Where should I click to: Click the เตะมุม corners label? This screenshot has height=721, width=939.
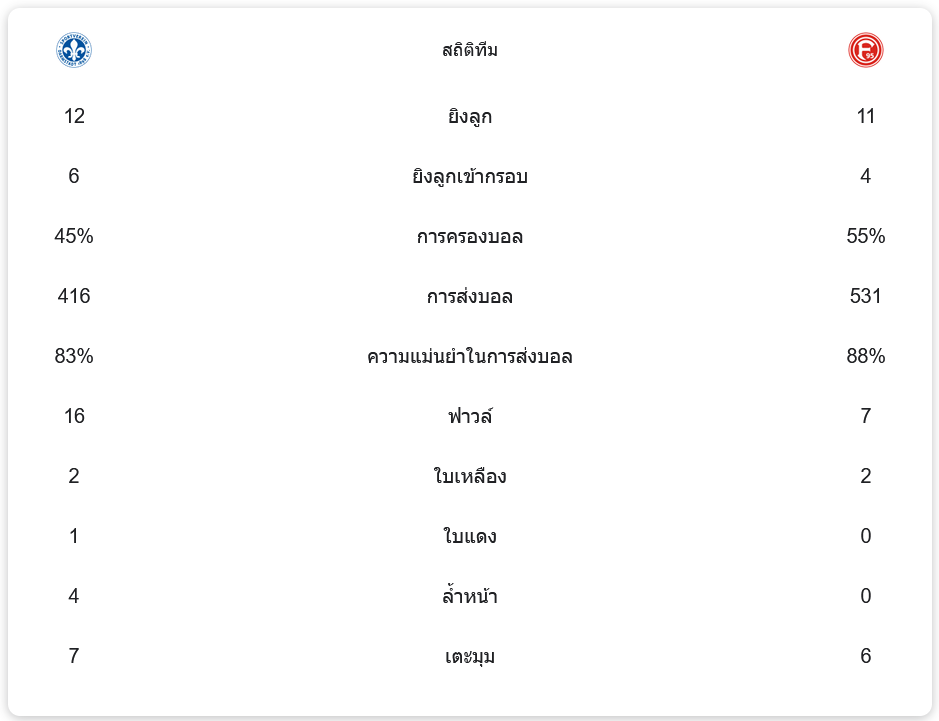[469, 657]
